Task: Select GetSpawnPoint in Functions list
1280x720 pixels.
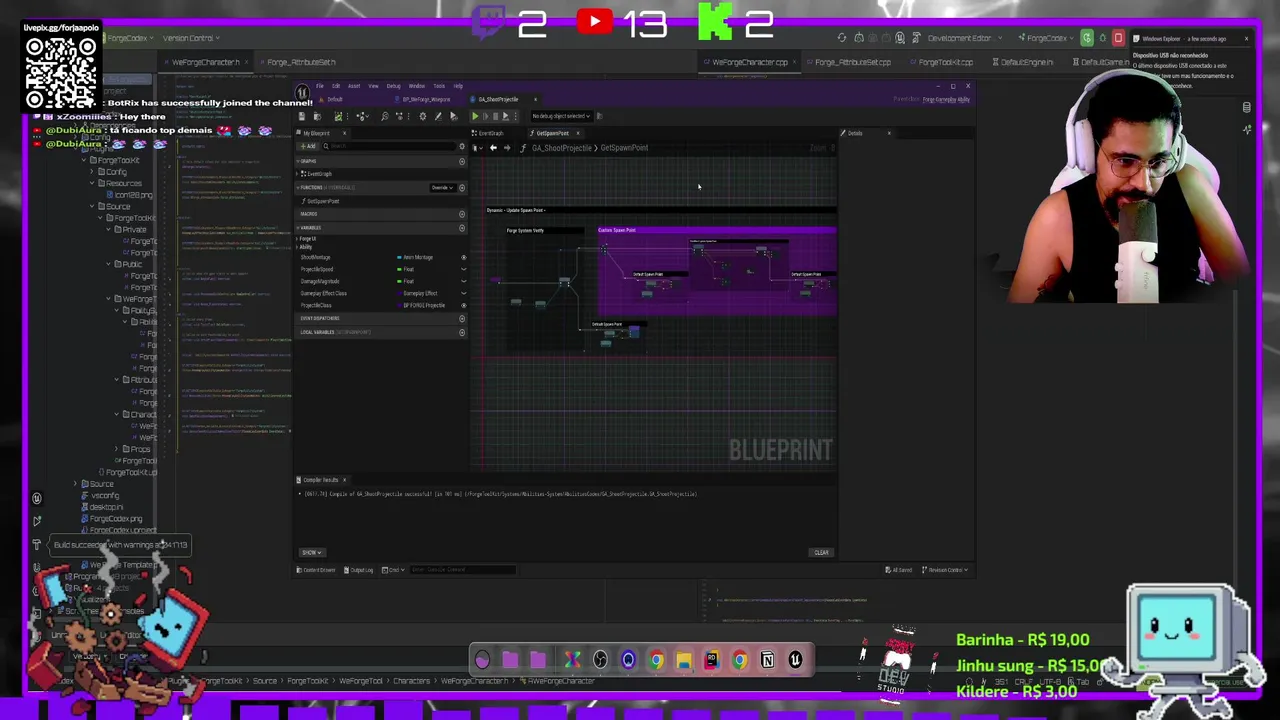Action: (x=323, y=201)
